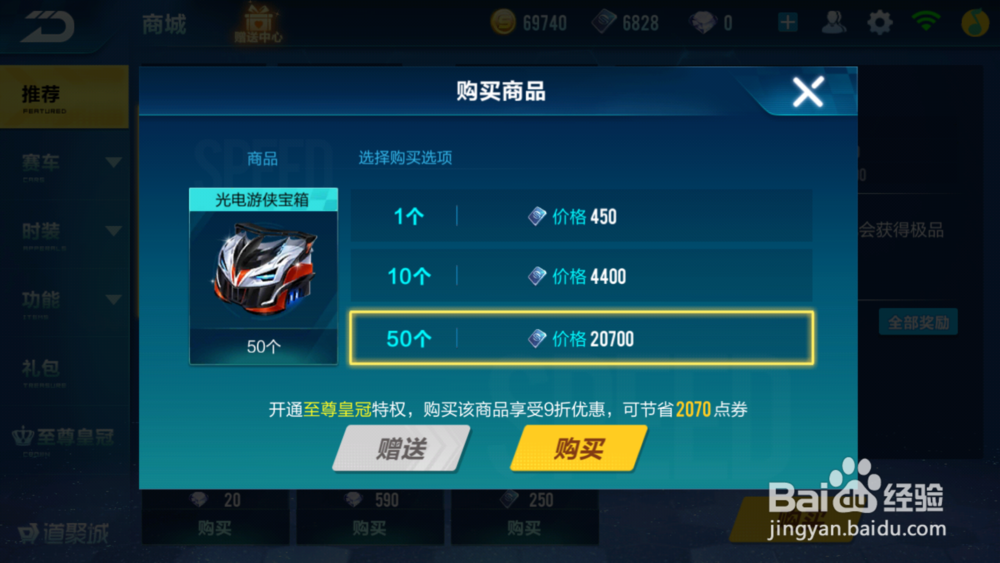1000x563 pixels.
Task: Select the 50个 price 20700 option
Action: [x=581, y=338]
